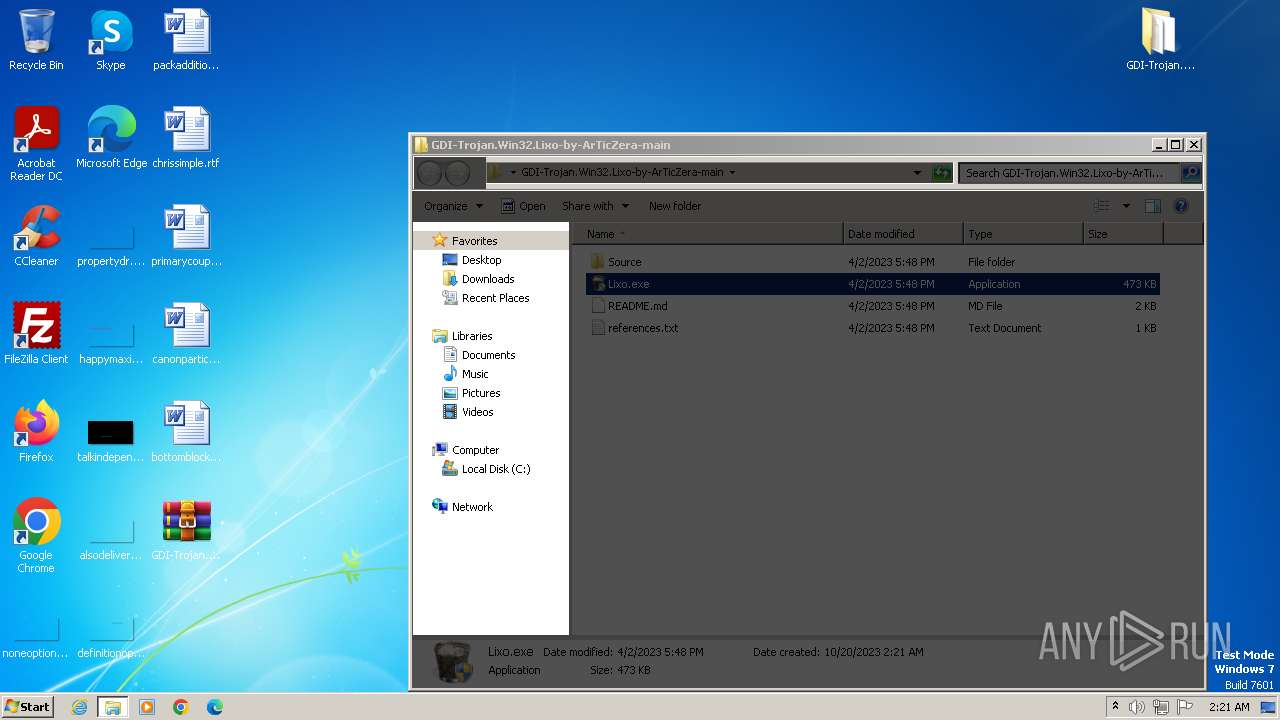Launch FileZilla Client shortcut
The height and width of the screenshot is (720, 1280).
point(36,334)
